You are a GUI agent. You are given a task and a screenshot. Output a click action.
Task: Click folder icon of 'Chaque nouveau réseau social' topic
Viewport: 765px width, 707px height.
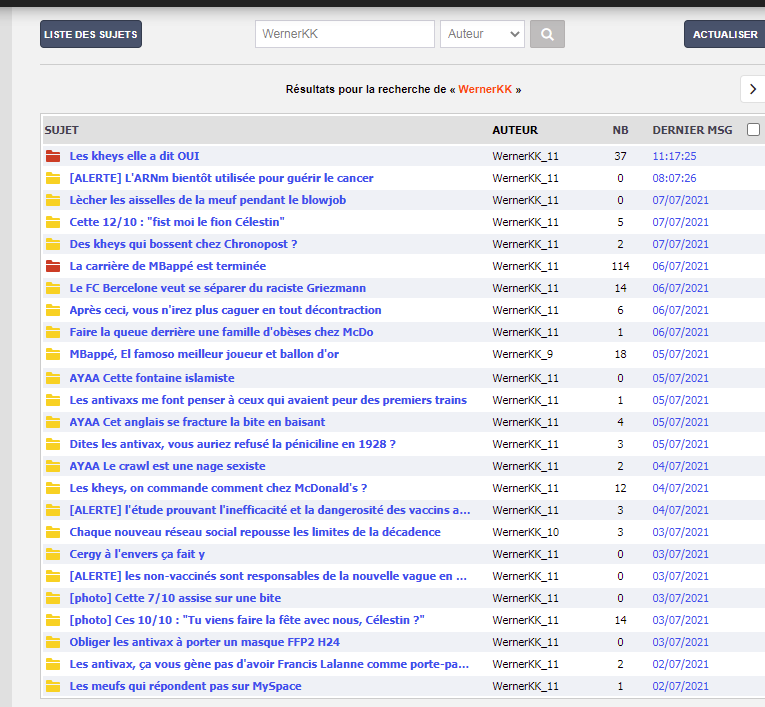[x=53, y=532]
